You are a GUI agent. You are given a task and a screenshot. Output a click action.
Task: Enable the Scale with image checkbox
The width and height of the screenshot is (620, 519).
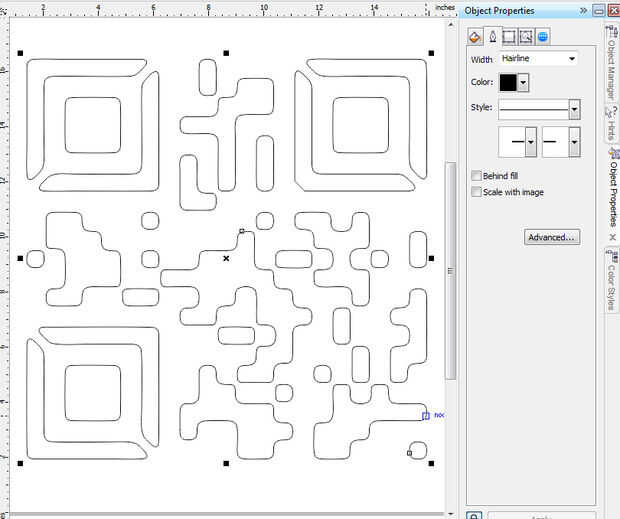(476, 192)
